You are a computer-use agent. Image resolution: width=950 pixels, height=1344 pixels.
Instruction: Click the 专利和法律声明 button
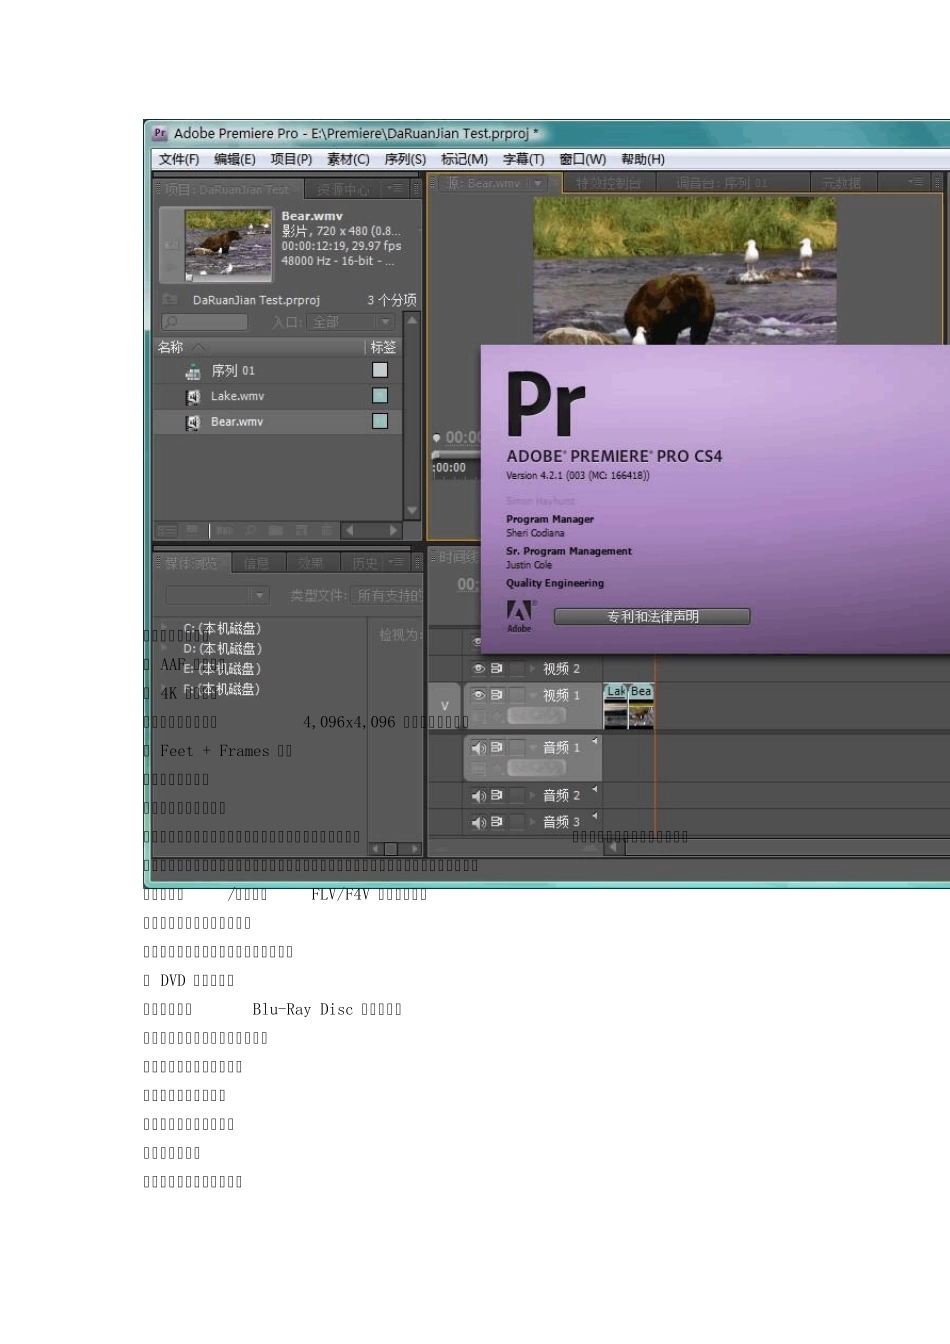pos(652,616)
